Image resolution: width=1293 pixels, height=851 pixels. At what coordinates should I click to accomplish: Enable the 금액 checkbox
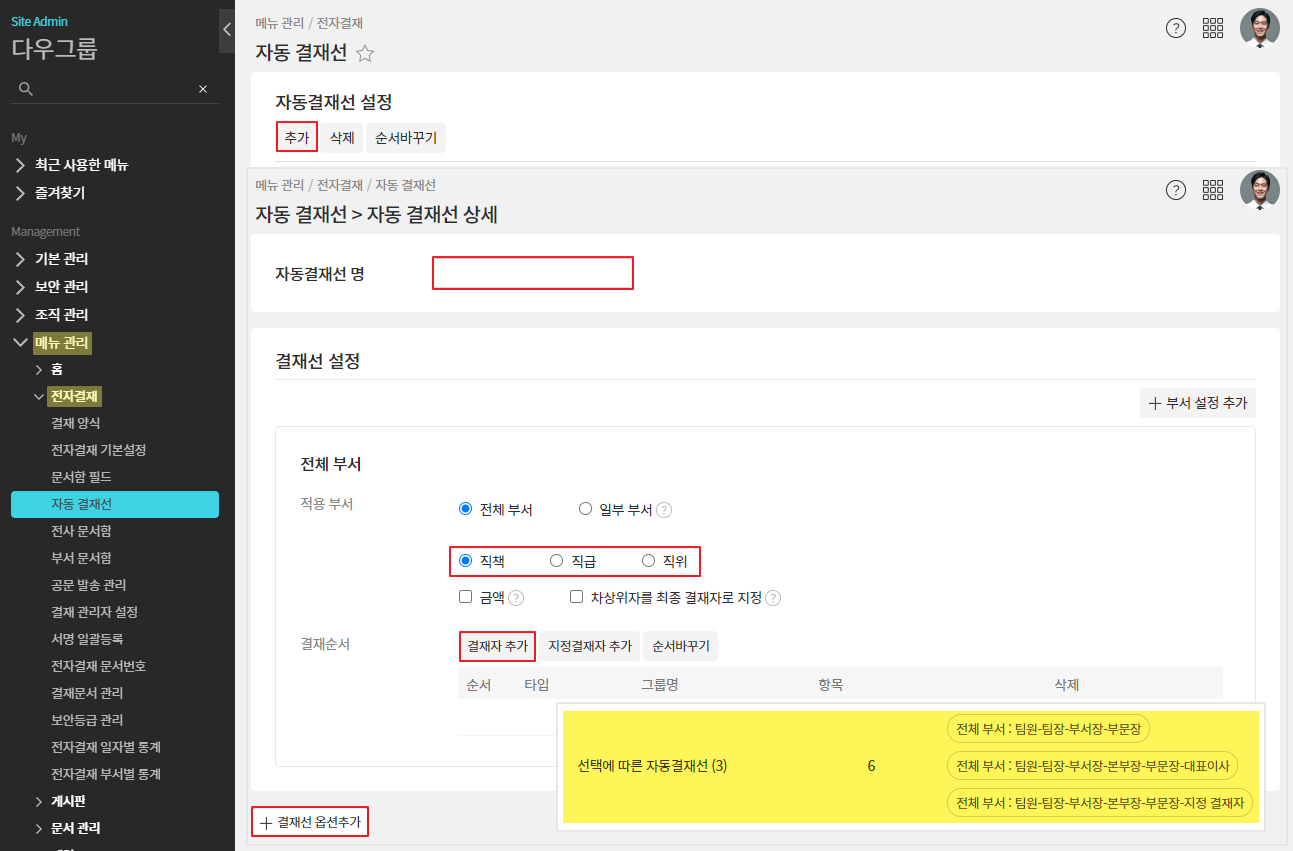(x=465, y=597)
